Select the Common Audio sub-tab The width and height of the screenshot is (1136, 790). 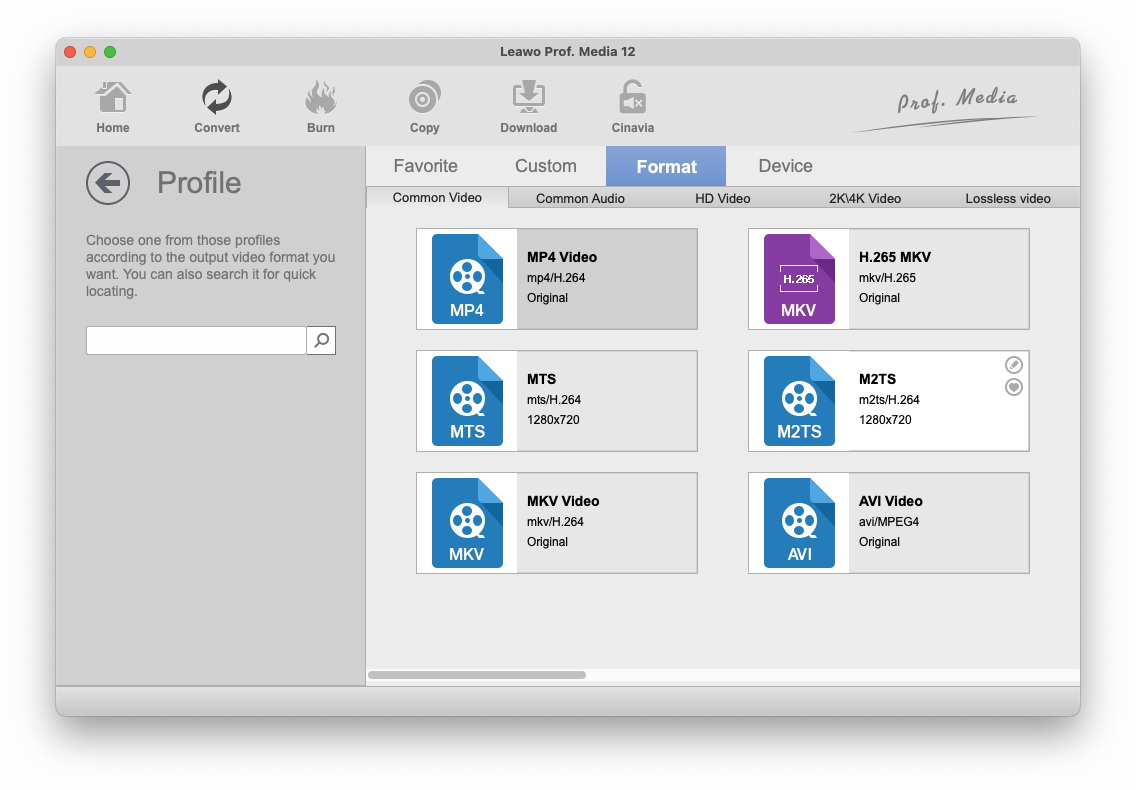click(580, 198)
